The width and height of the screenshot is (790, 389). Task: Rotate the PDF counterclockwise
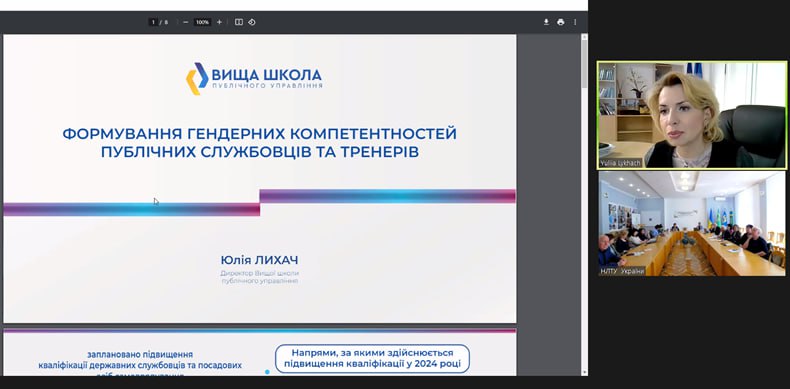coord(251,22)
